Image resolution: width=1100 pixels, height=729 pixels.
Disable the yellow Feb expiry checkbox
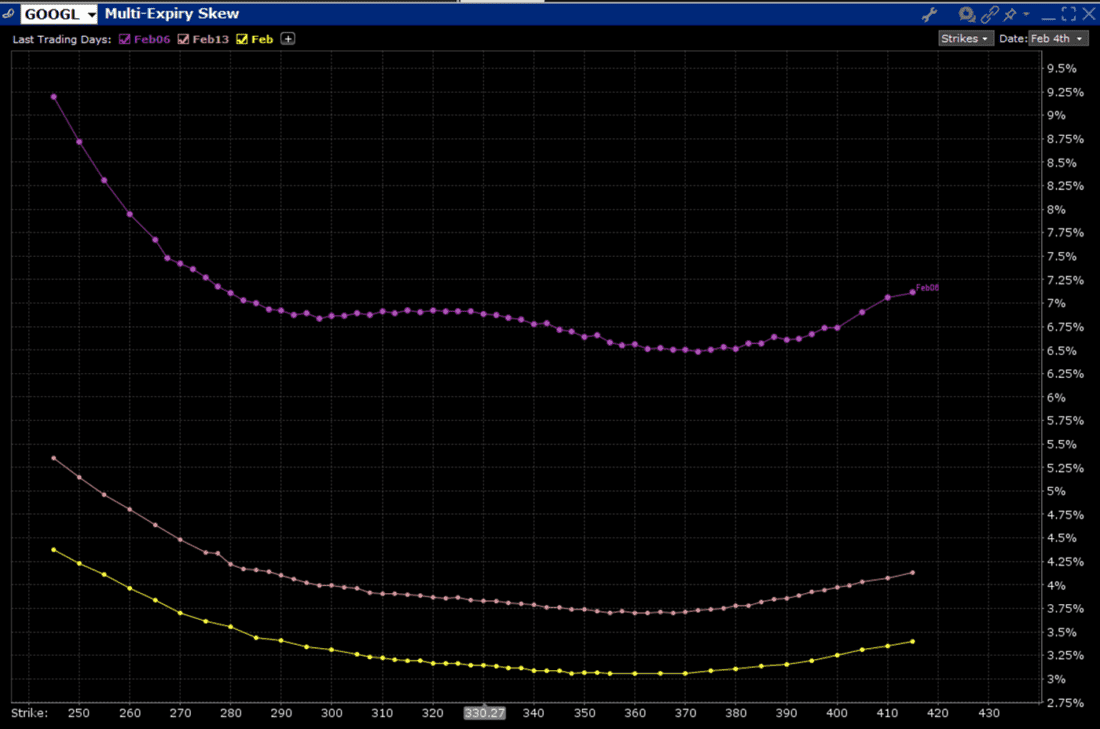pyautogui.click(x=242, y=39)
